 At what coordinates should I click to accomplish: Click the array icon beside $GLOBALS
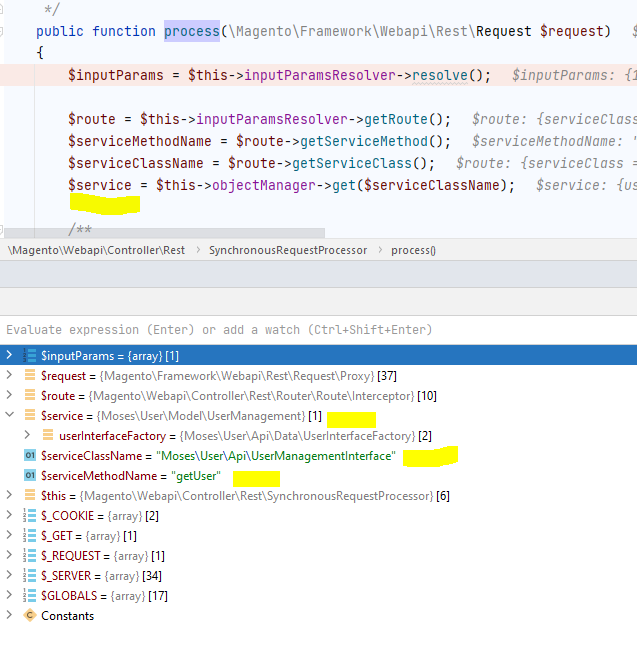[x=29, y=595]
